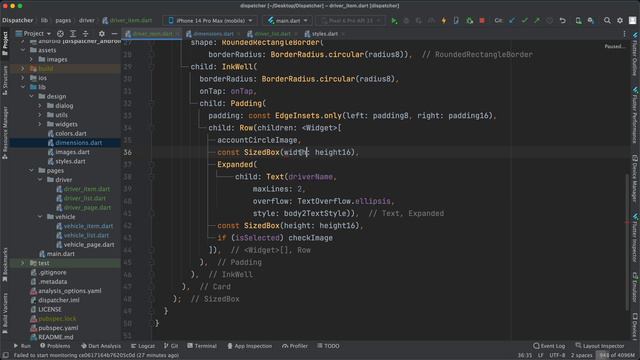640x360 pixels.
Task: Collapse the assets folder
Action: pyautogui.click(x=23, y=50)
